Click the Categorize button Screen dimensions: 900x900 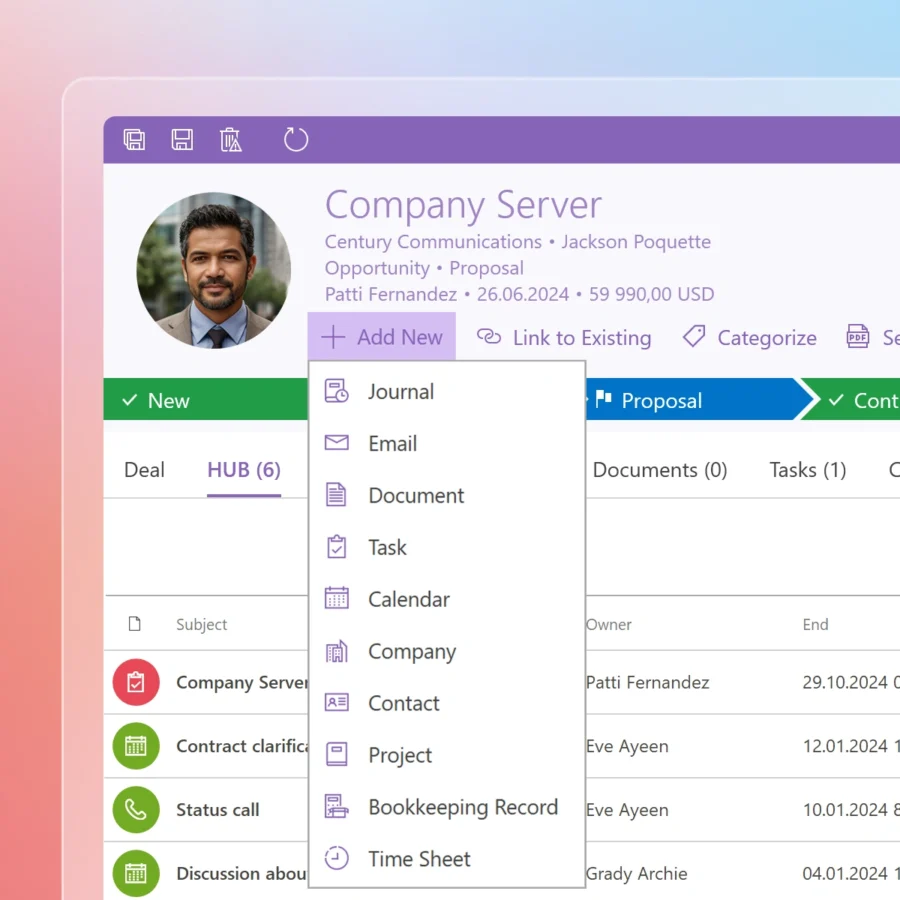[750, 338]
